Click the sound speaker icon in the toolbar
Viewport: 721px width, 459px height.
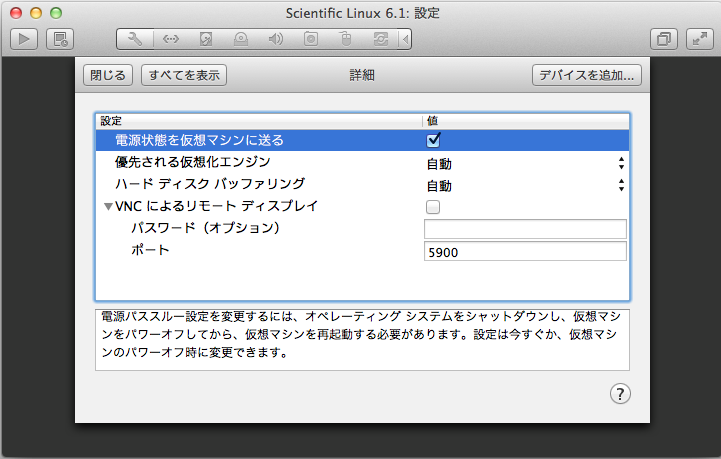click(x=275, y=39)
